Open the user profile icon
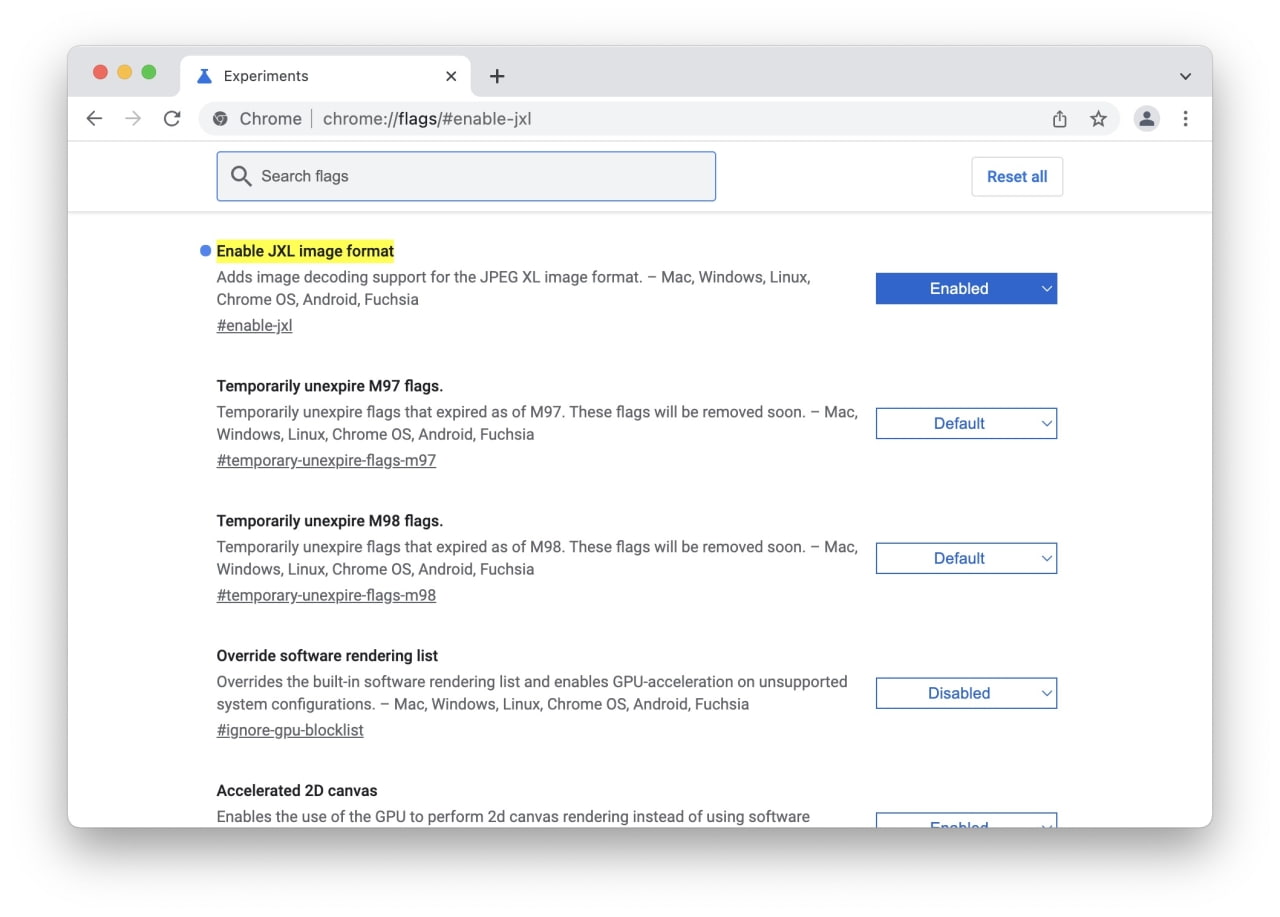 click(x=1146, y=119)
